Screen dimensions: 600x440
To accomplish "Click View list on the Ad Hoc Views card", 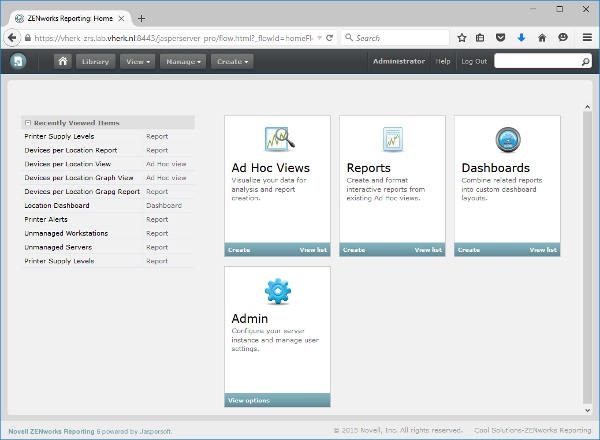I will (x=313, y=250).
